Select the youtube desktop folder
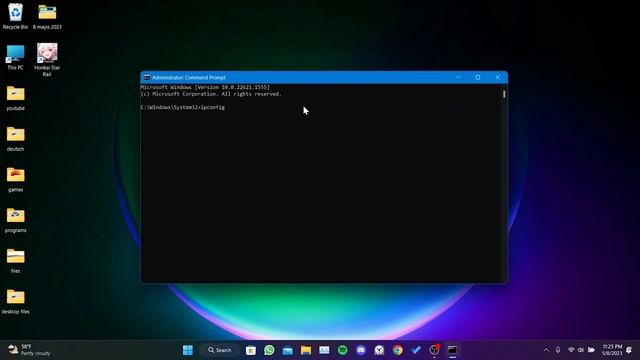This screenshot has height=360, width=640. coord(16,98)
